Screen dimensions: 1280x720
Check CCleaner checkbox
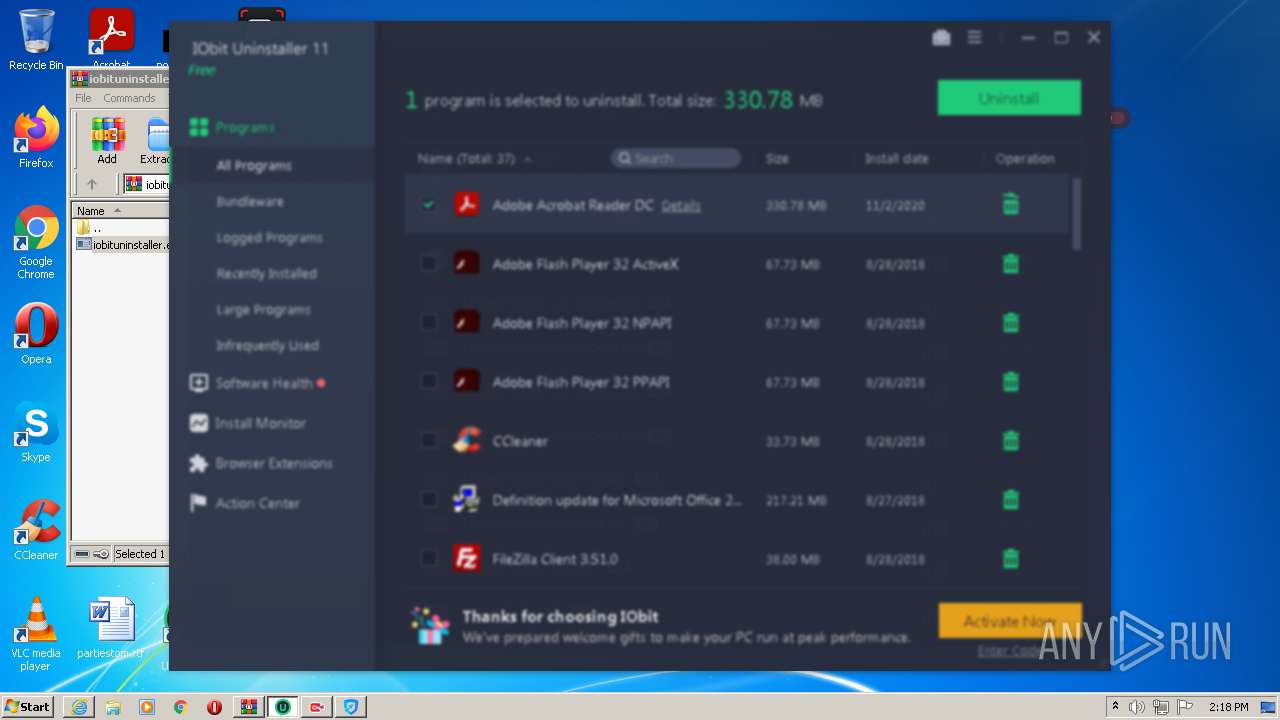429,441
